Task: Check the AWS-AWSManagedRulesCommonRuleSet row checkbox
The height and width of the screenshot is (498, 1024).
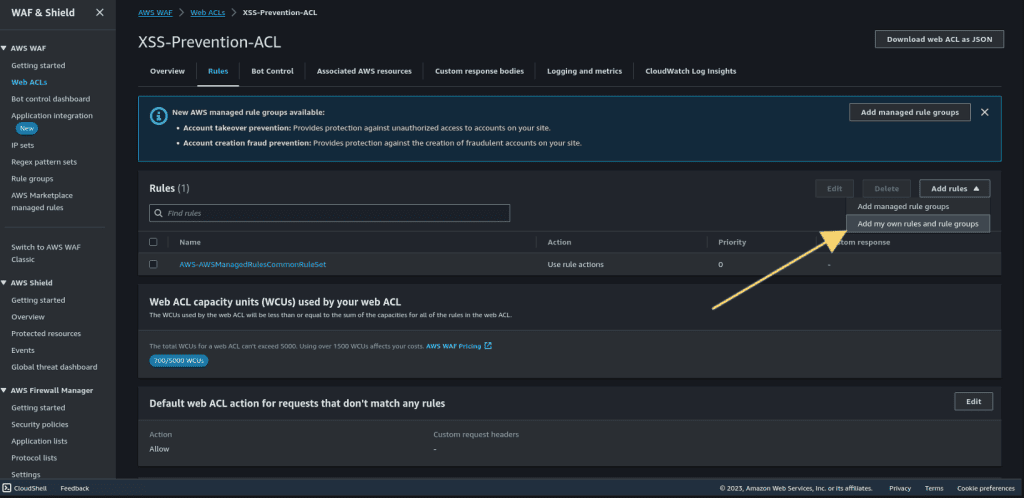Action: (153, 264)
